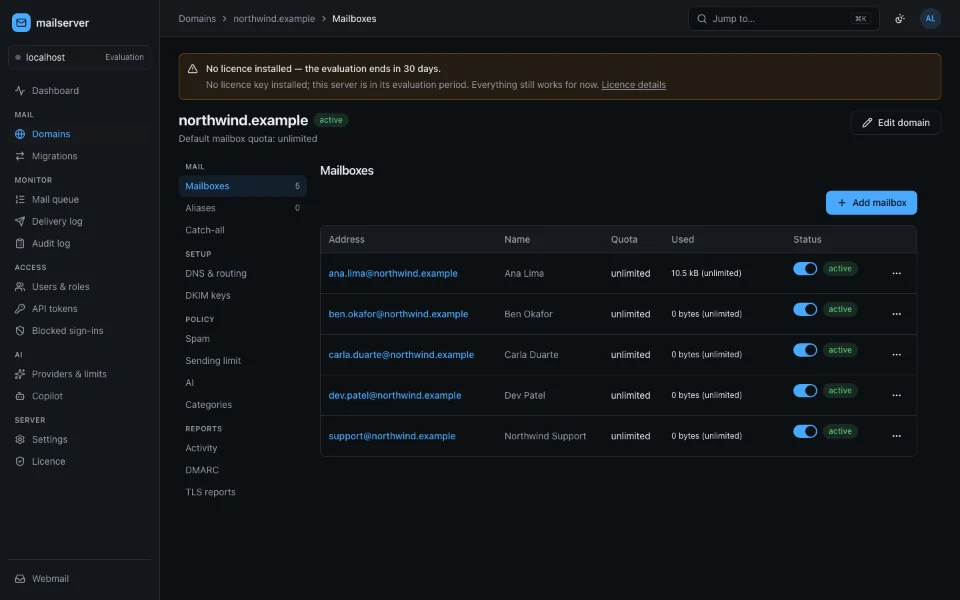The height and width of the screenshot is (600, 960).
Task: View TLS reports
Action: pyautogui.click(x=242, y=492)
